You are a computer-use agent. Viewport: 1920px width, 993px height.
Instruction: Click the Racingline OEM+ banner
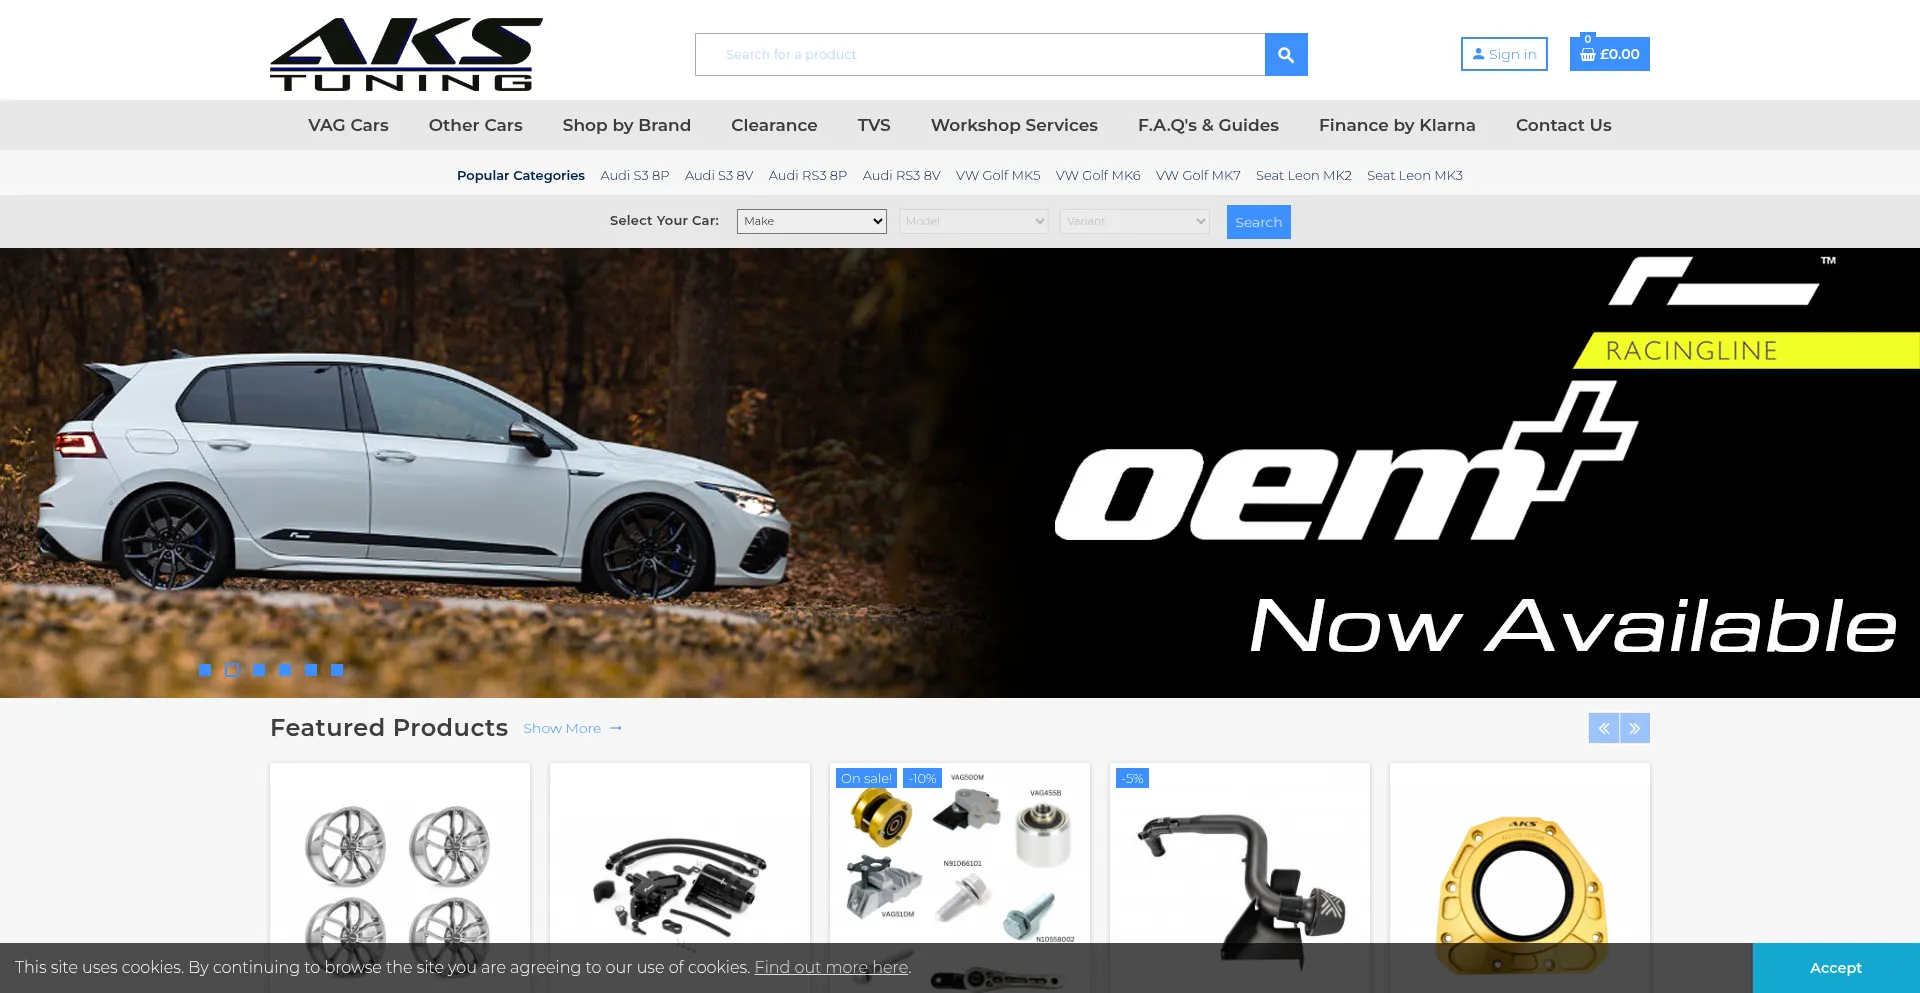[960, 473]
